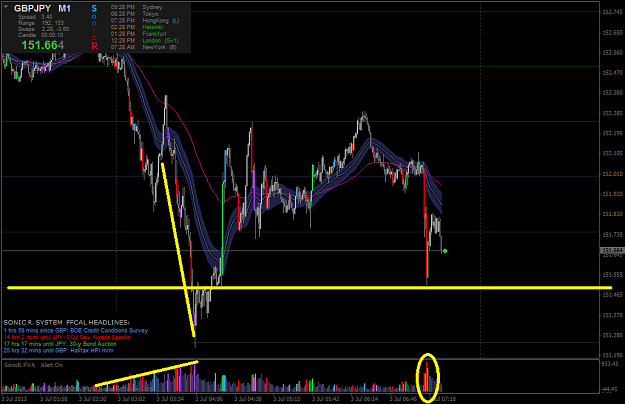Image resolution: width=625 pixels, height=404 pixels.
Task: Click SONIC R. SYSTEM FFCAL HEADLINES title
Action: 66,322
